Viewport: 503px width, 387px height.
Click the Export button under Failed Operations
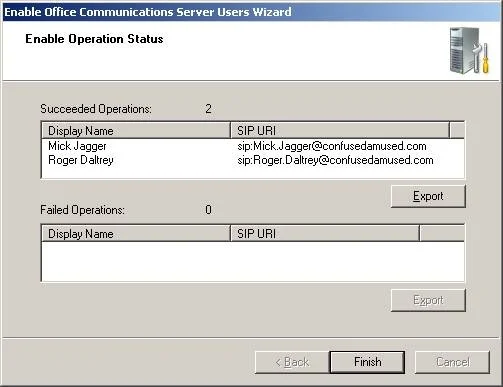pyautogui.click(x=428, y=300)
